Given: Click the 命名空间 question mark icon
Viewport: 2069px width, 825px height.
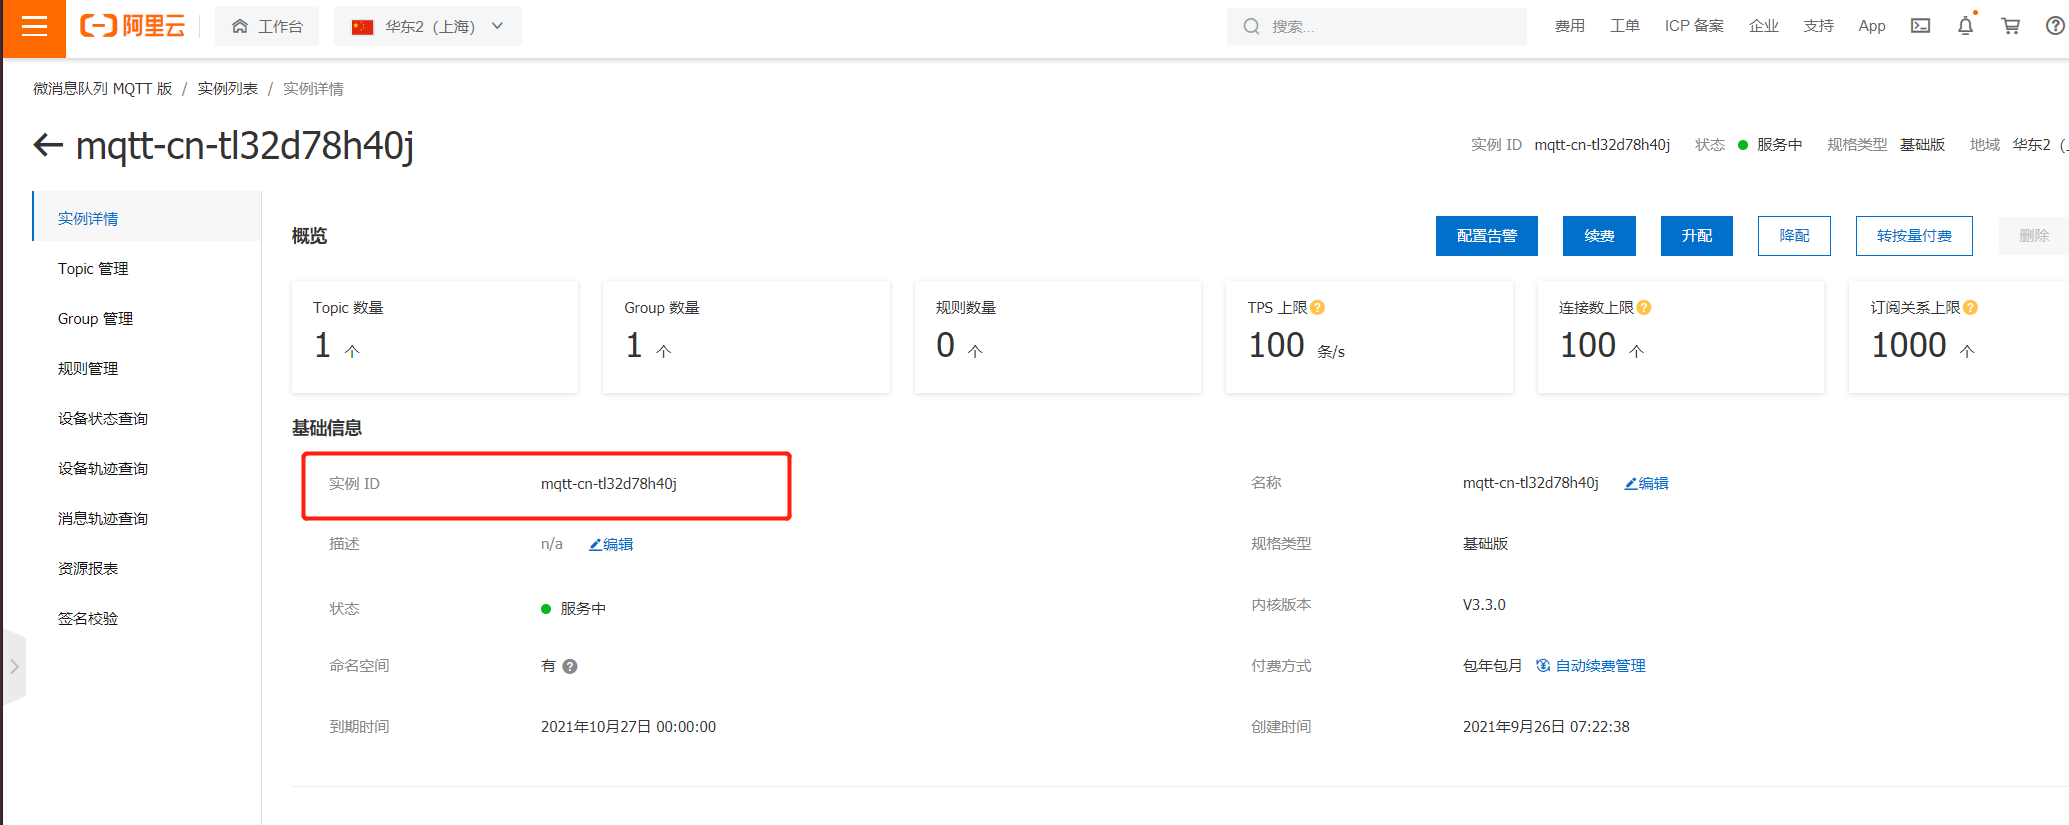Looking at the screenshot, I should pos(570,667).
